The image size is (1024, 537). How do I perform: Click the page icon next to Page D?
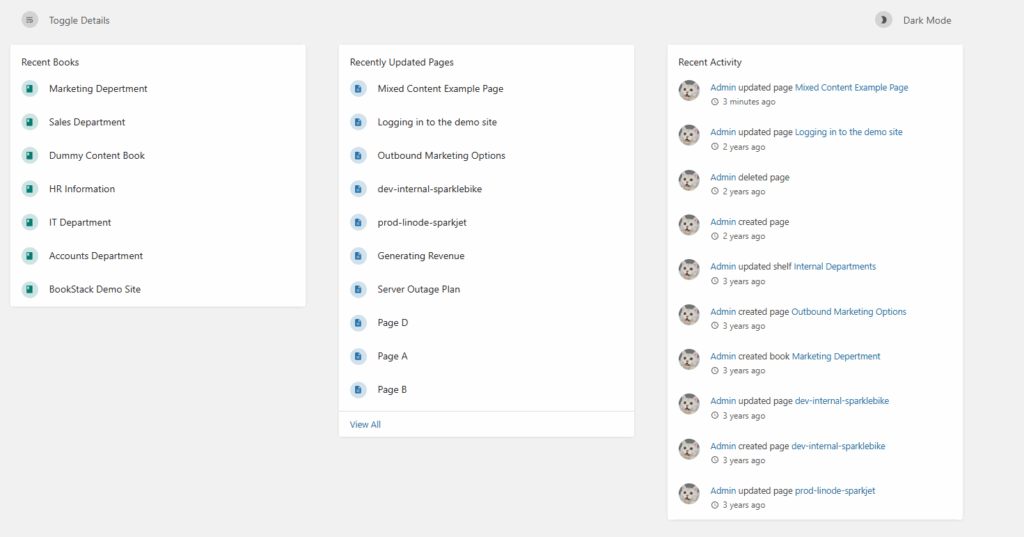coord(358,323)
